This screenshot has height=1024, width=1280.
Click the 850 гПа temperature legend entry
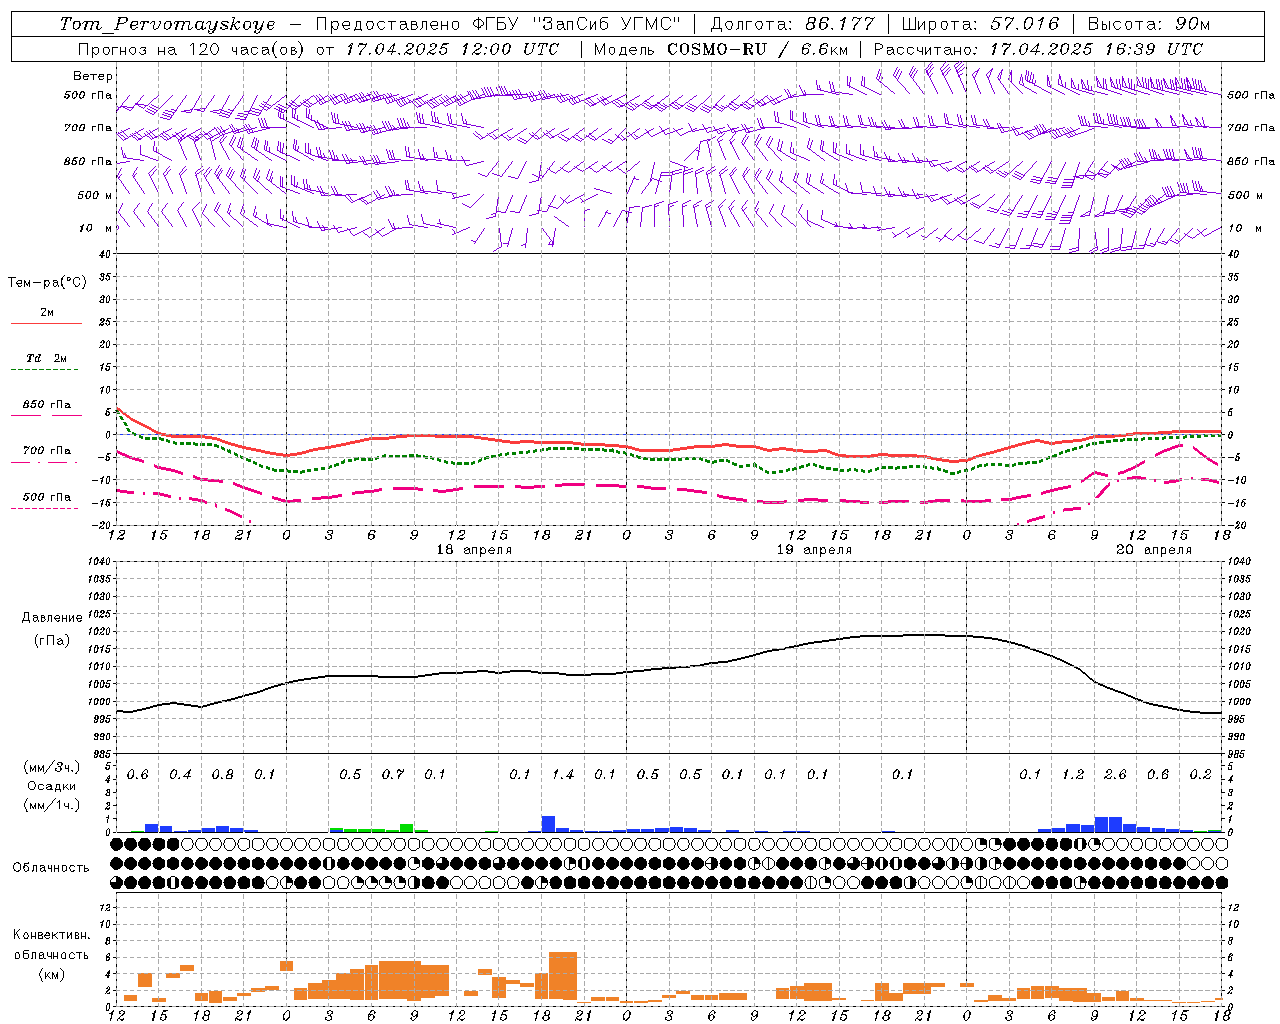46,405
